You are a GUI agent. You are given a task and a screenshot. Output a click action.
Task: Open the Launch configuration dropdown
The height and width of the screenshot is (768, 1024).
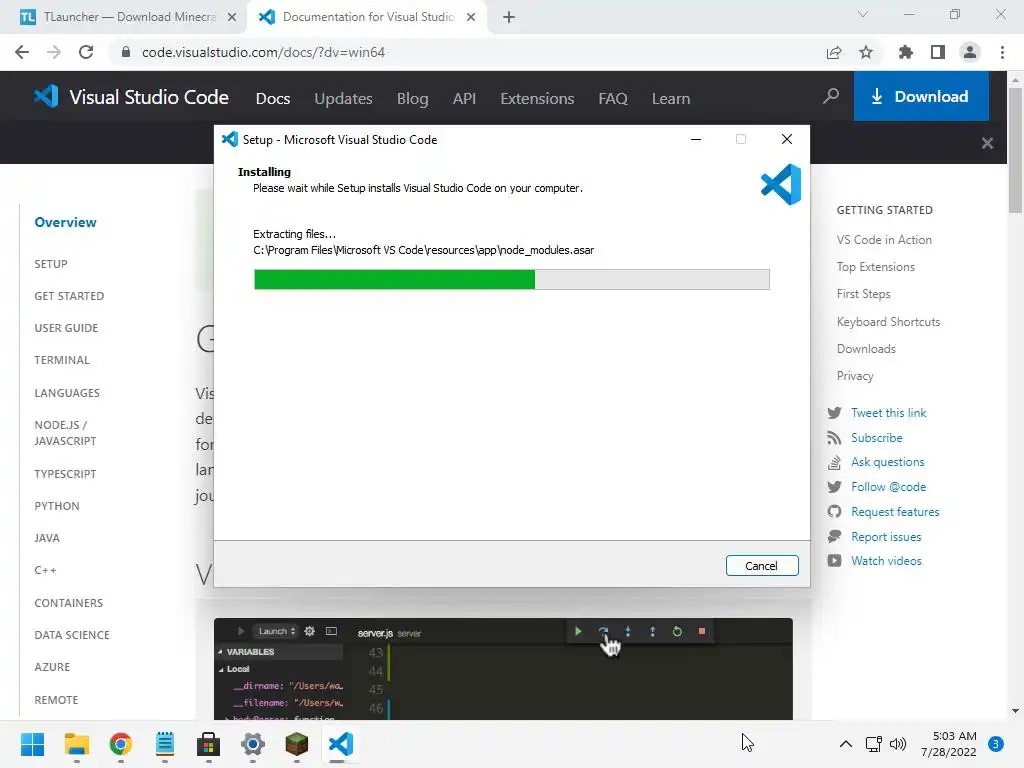(x=276, y=631)
